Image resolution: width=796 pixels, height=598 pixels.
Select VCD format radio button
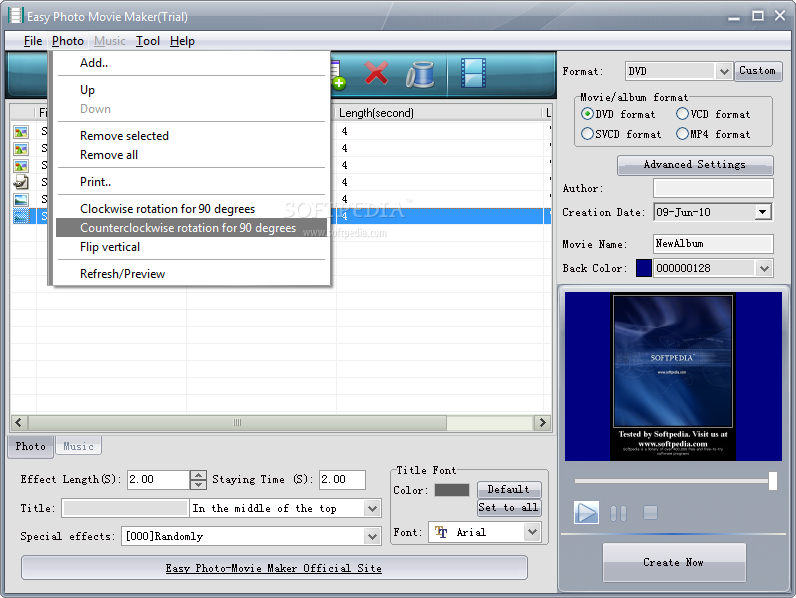(x=682, y=114)
